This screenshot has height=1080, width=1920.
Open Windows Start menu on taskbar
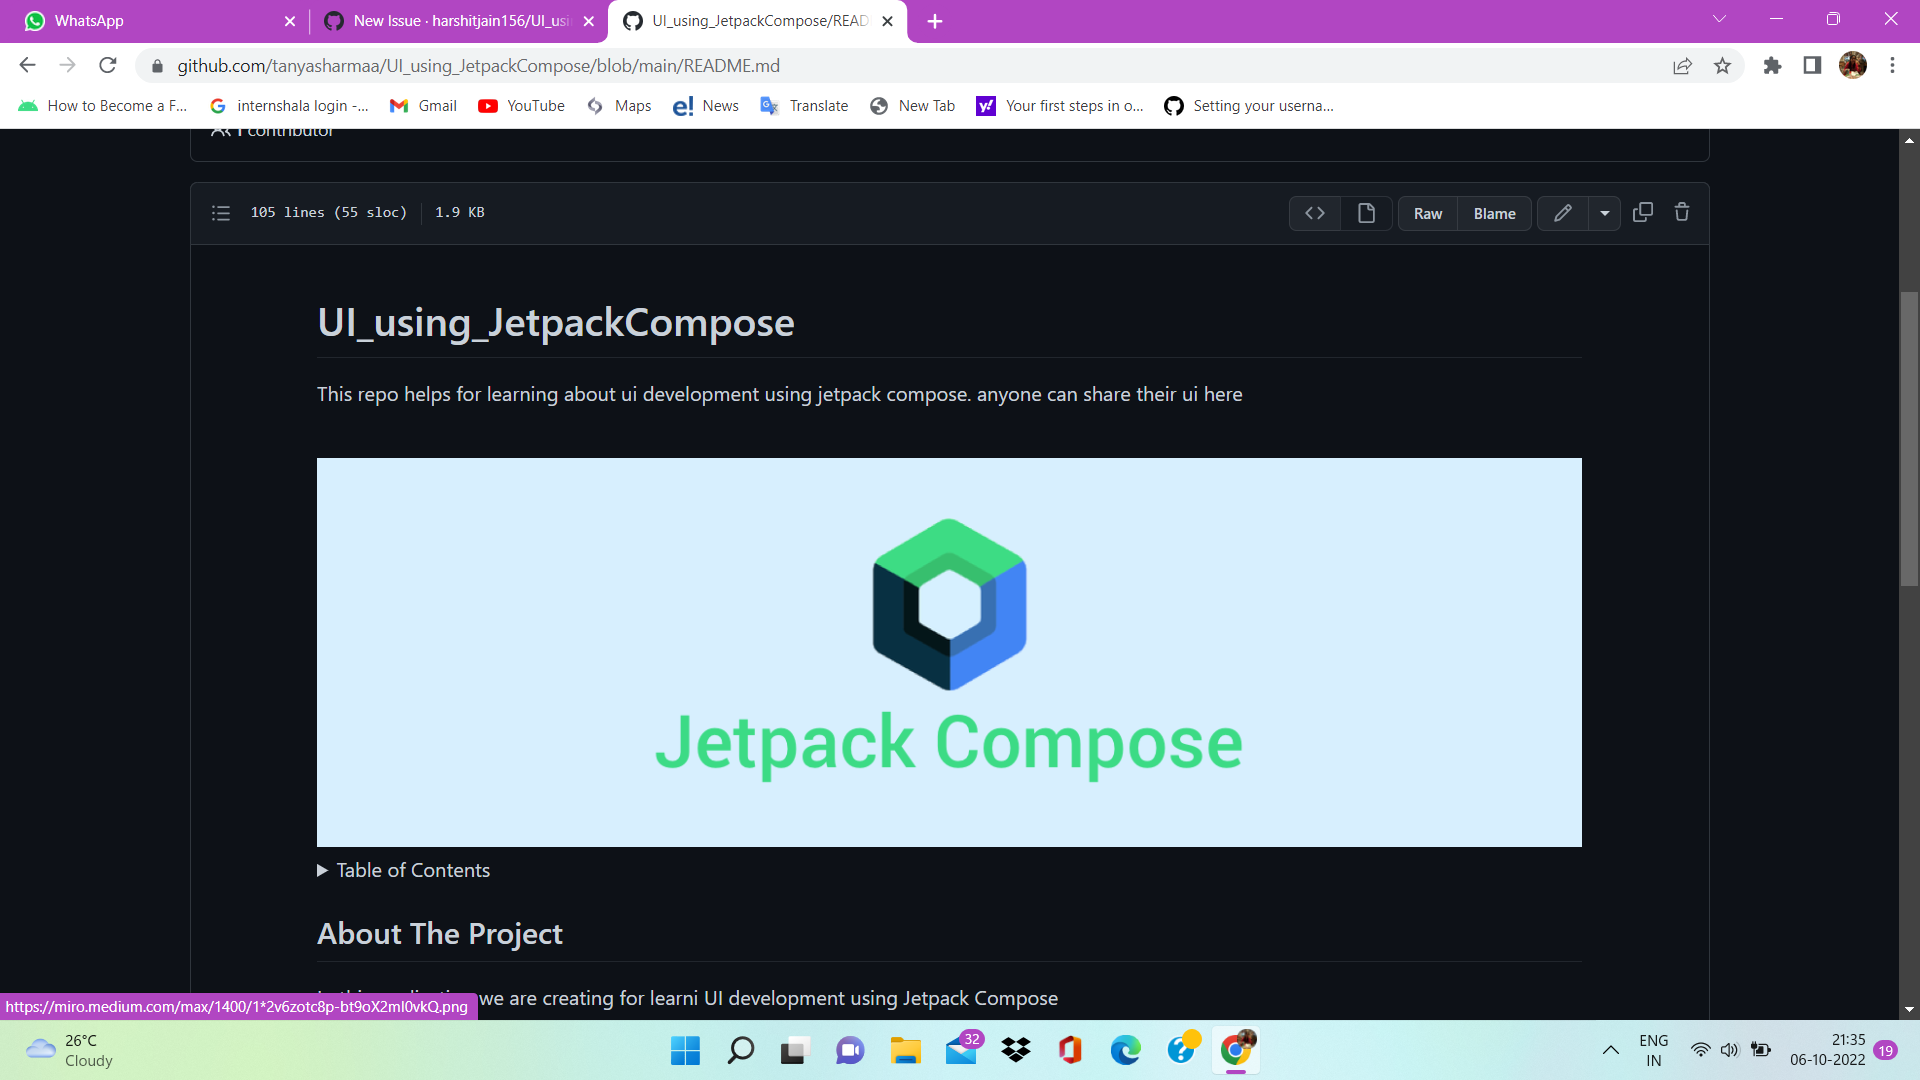tap(685, 1050)
